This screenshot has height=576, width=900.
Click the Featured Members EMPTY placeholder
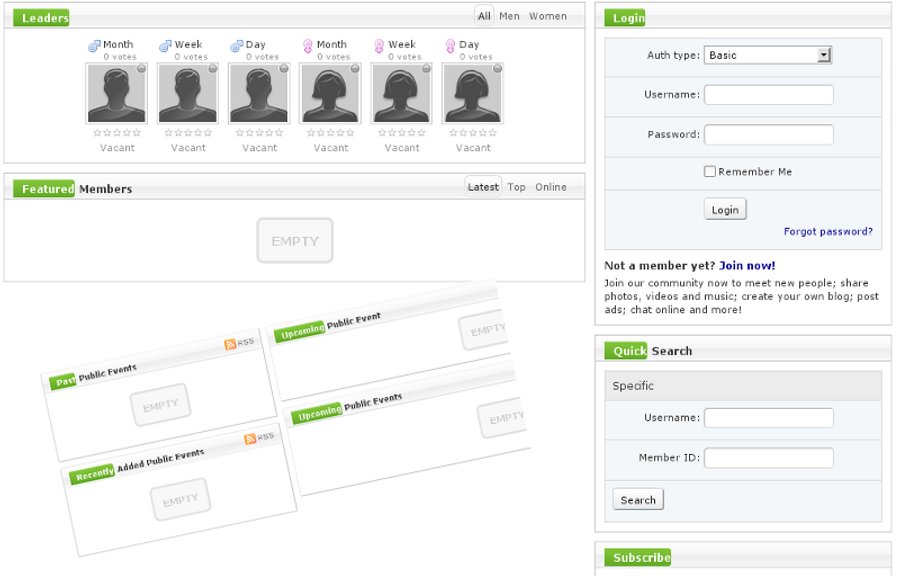294,240
